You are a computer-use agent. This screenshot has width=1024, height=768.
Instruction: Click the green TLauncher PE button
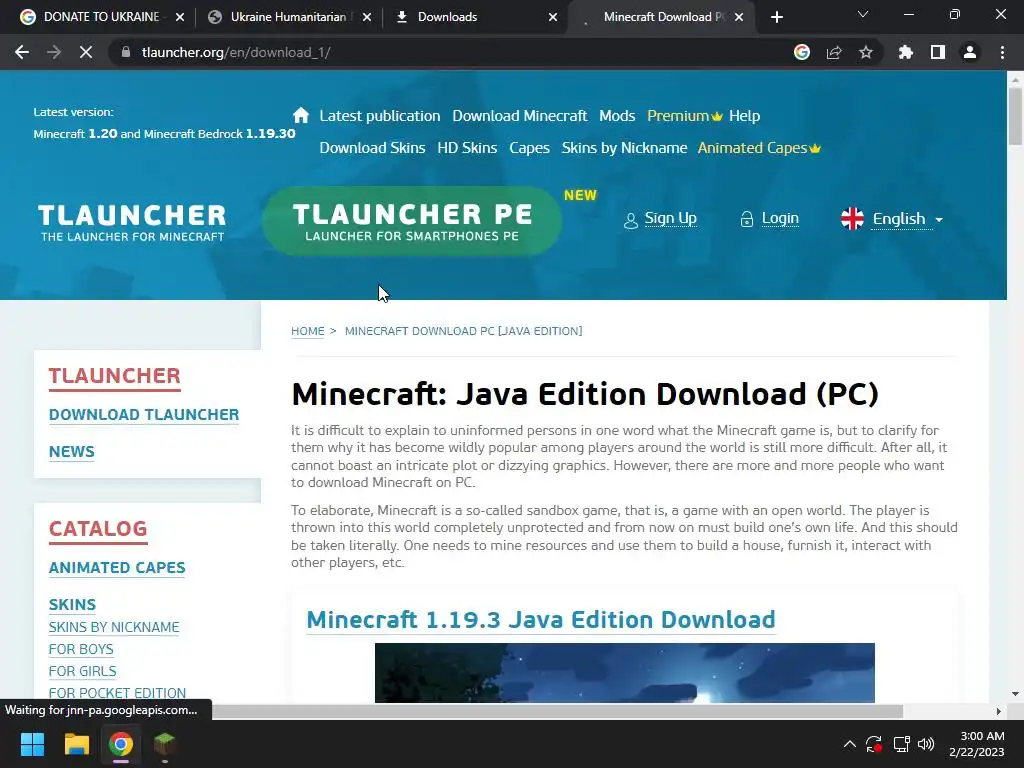(411, 221)
